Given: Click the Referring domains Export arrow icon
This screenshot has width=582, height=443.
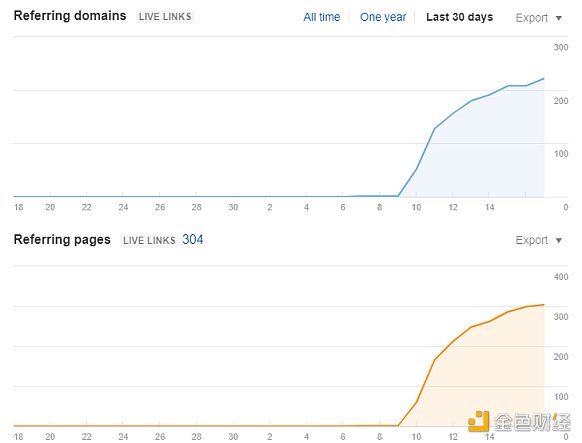Looking at the screenshot, I should [x=559, y=18].
